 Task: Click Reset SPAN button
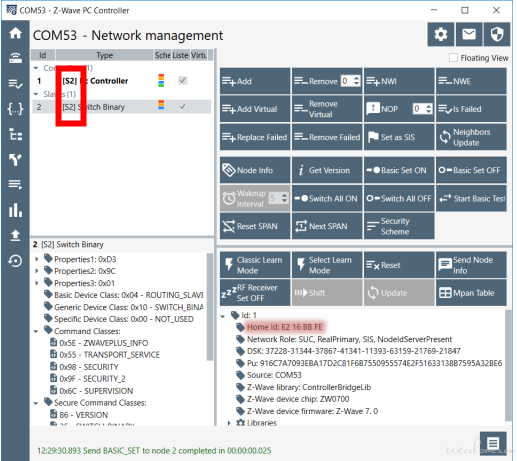point(255,226)
